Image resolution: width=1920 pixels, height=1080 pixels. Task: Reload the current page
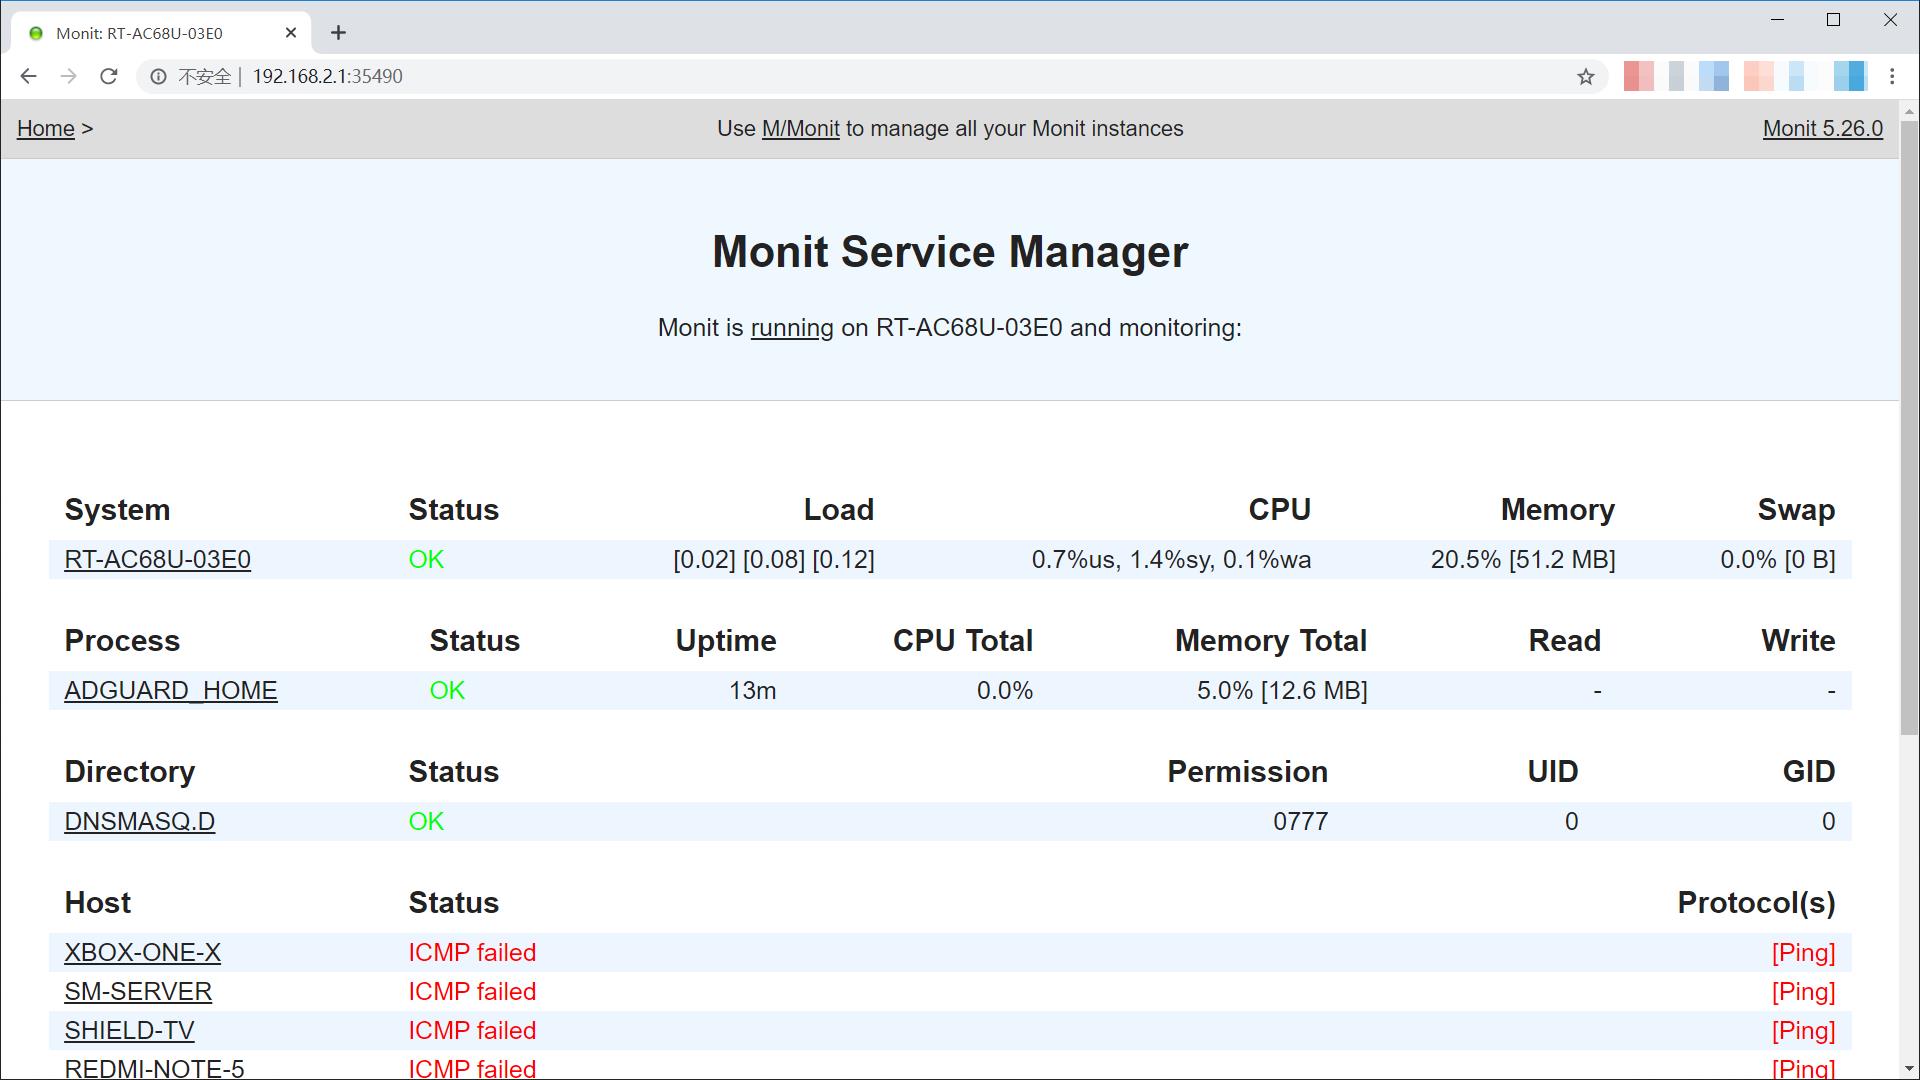click(x=109, y=76)
